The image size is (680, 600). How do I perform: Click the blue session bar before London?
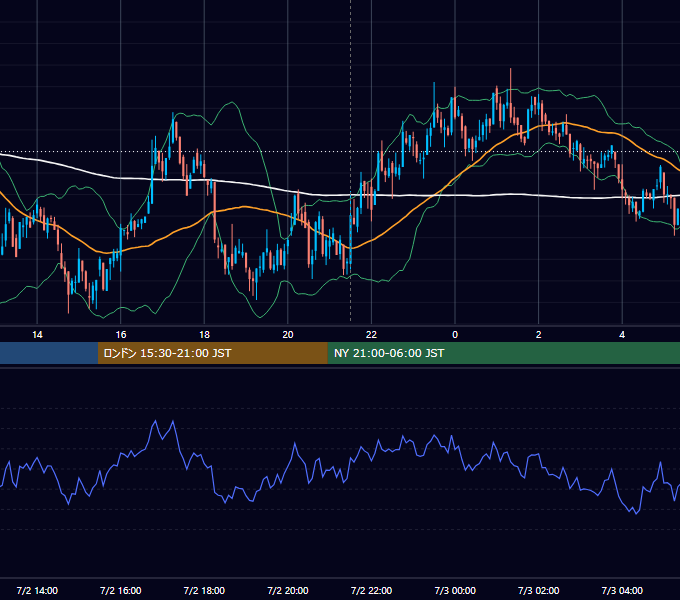click(x=49, y=353)
